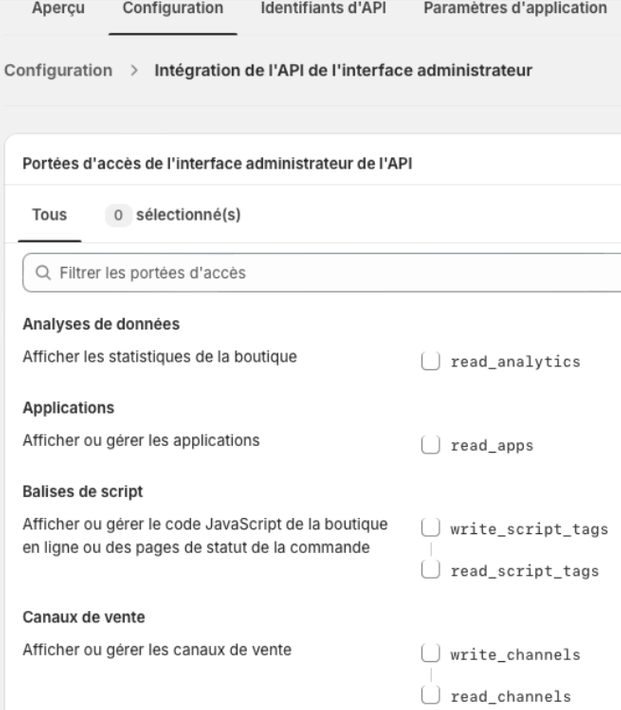Image resolution: width=621 pixels, height=710 pixels.
Task: Click the breadcrumb chevron after Configuration
Action: [134, 70]
